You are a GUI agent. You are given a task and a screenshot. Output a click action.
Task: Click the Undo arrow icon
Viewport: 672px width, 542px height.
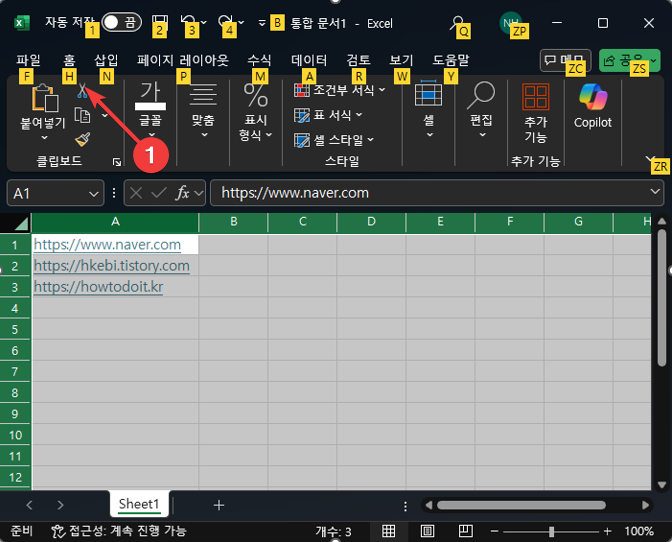[188, 21]
